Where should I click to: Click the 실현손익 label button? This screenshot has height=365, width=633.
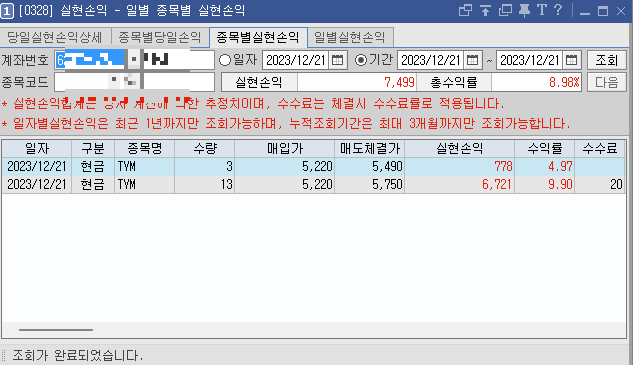coord(259,82)
